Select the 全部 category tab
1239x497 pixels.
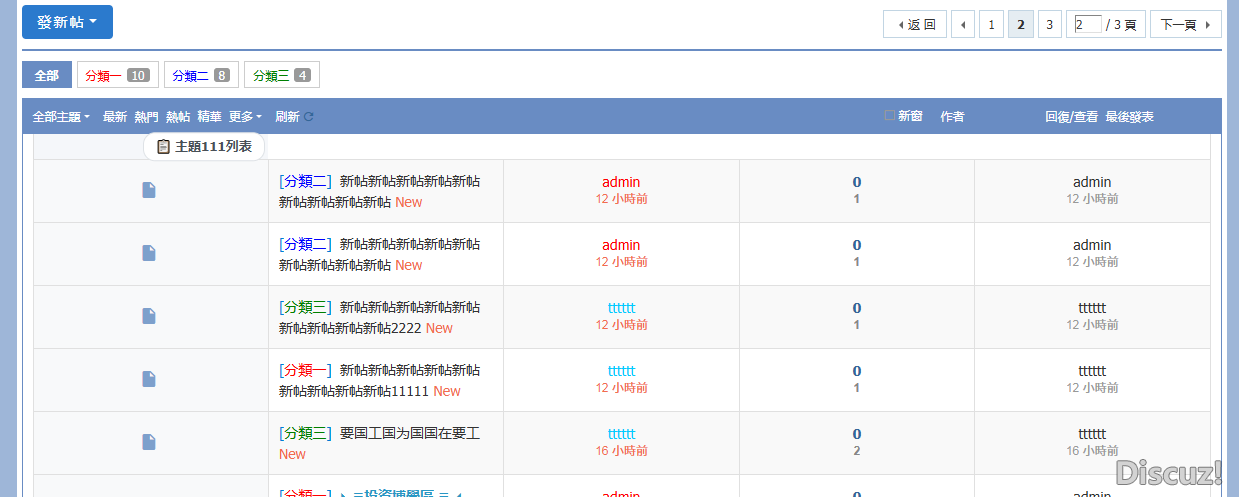(x=47, y=75)
